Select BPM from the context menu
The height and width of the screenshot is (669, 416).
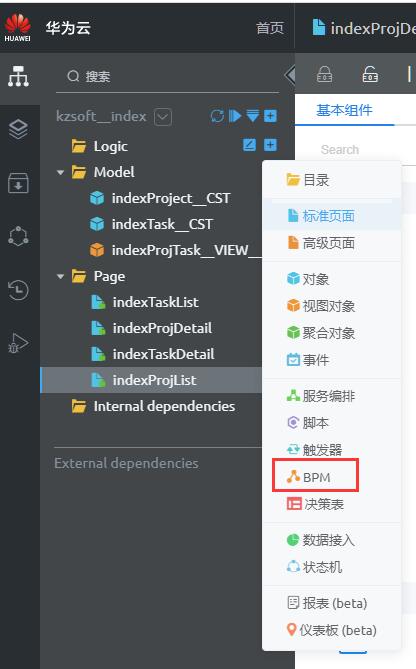pyautogui.click(x=315, y=477)
